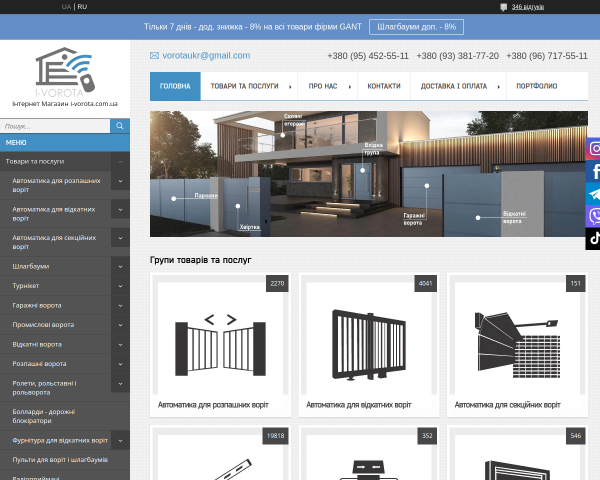
Task: Expand Ролети, рольставні sidebar submenu
Action: [120, 384]
